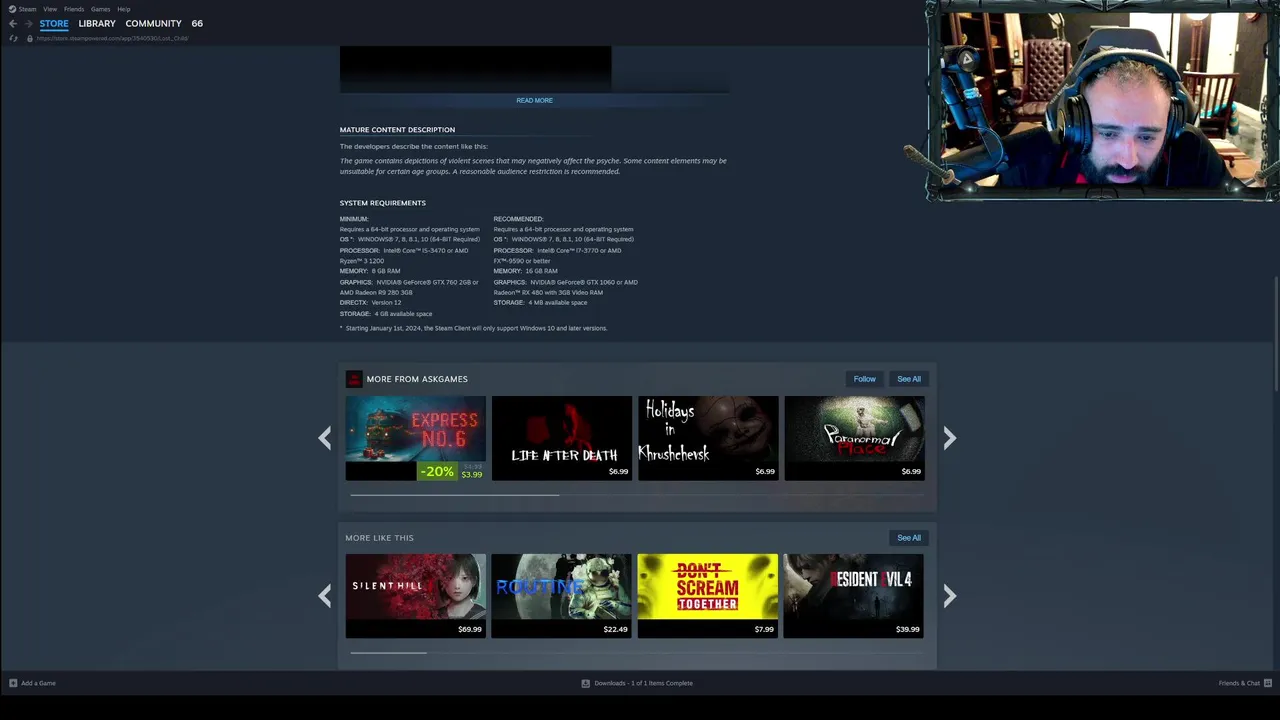This screenshot has height=720, width=1280.
Task: Click the page vertical scrollbar
Action: [x=1276, y=335]
